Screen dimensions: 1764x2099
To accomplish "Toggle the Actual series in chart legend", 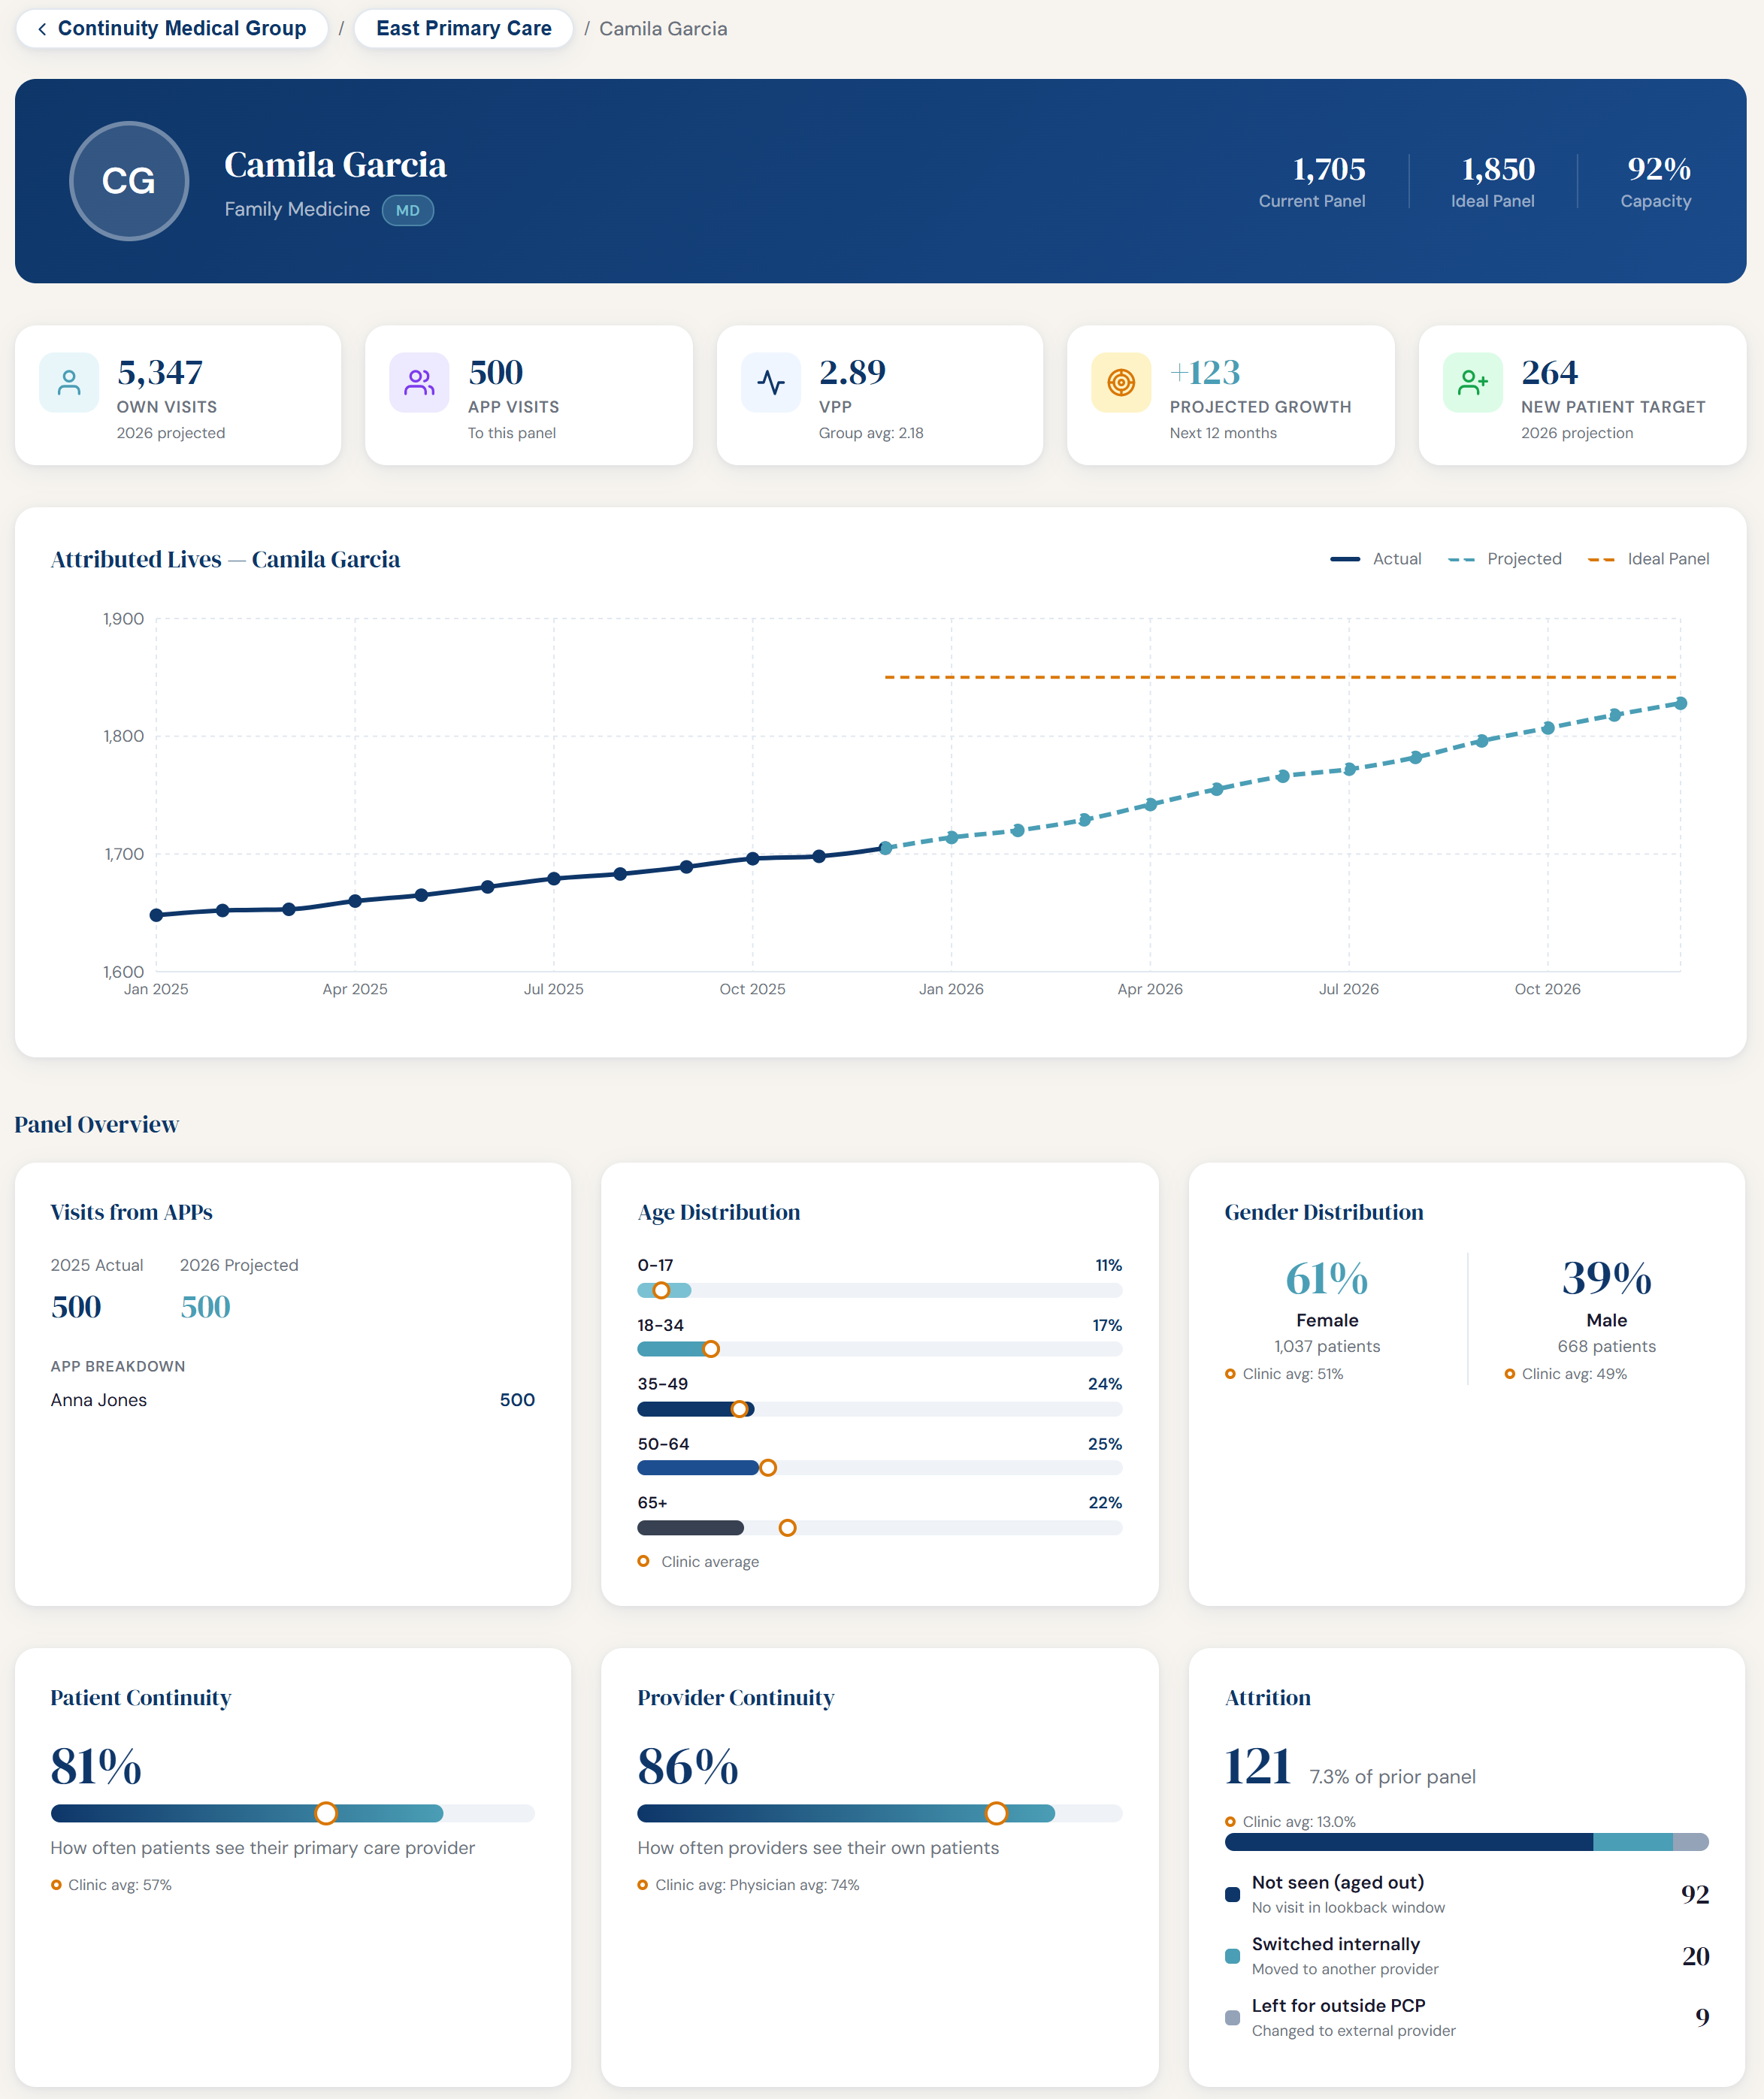I will tap(1375, 559).
